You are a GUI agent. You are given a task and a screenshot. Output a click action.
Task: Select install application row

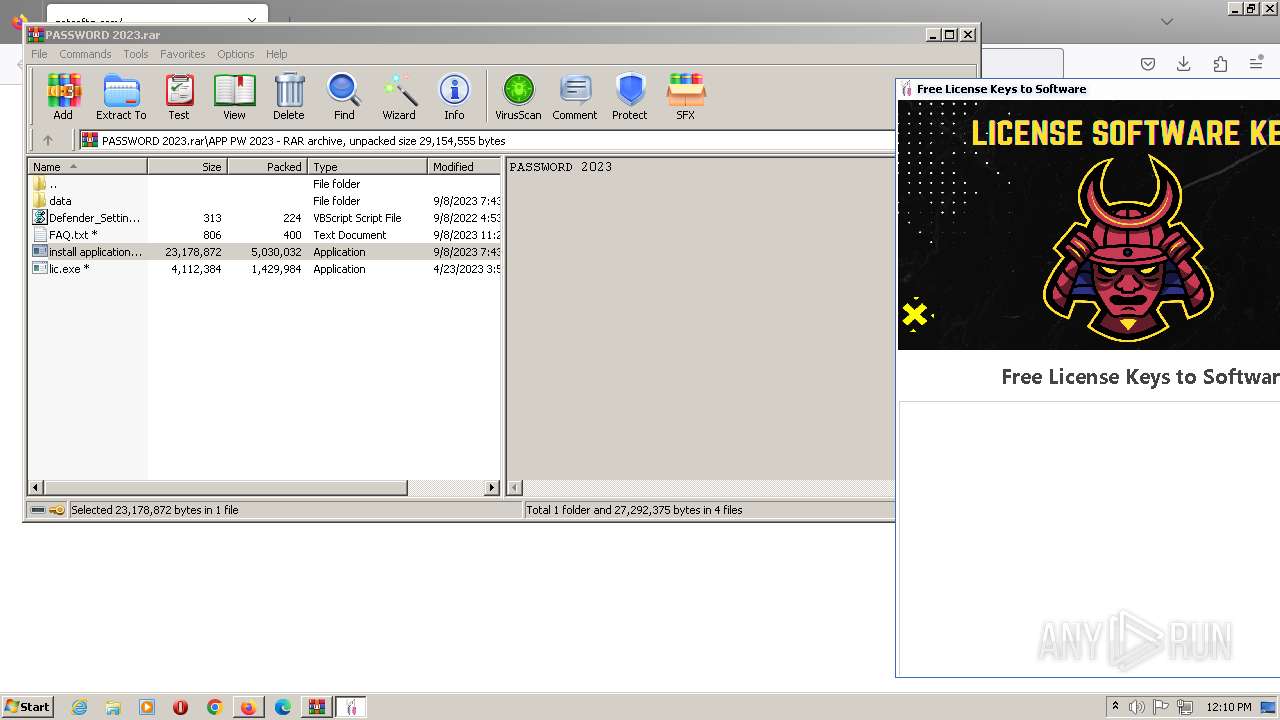[265, 252]
